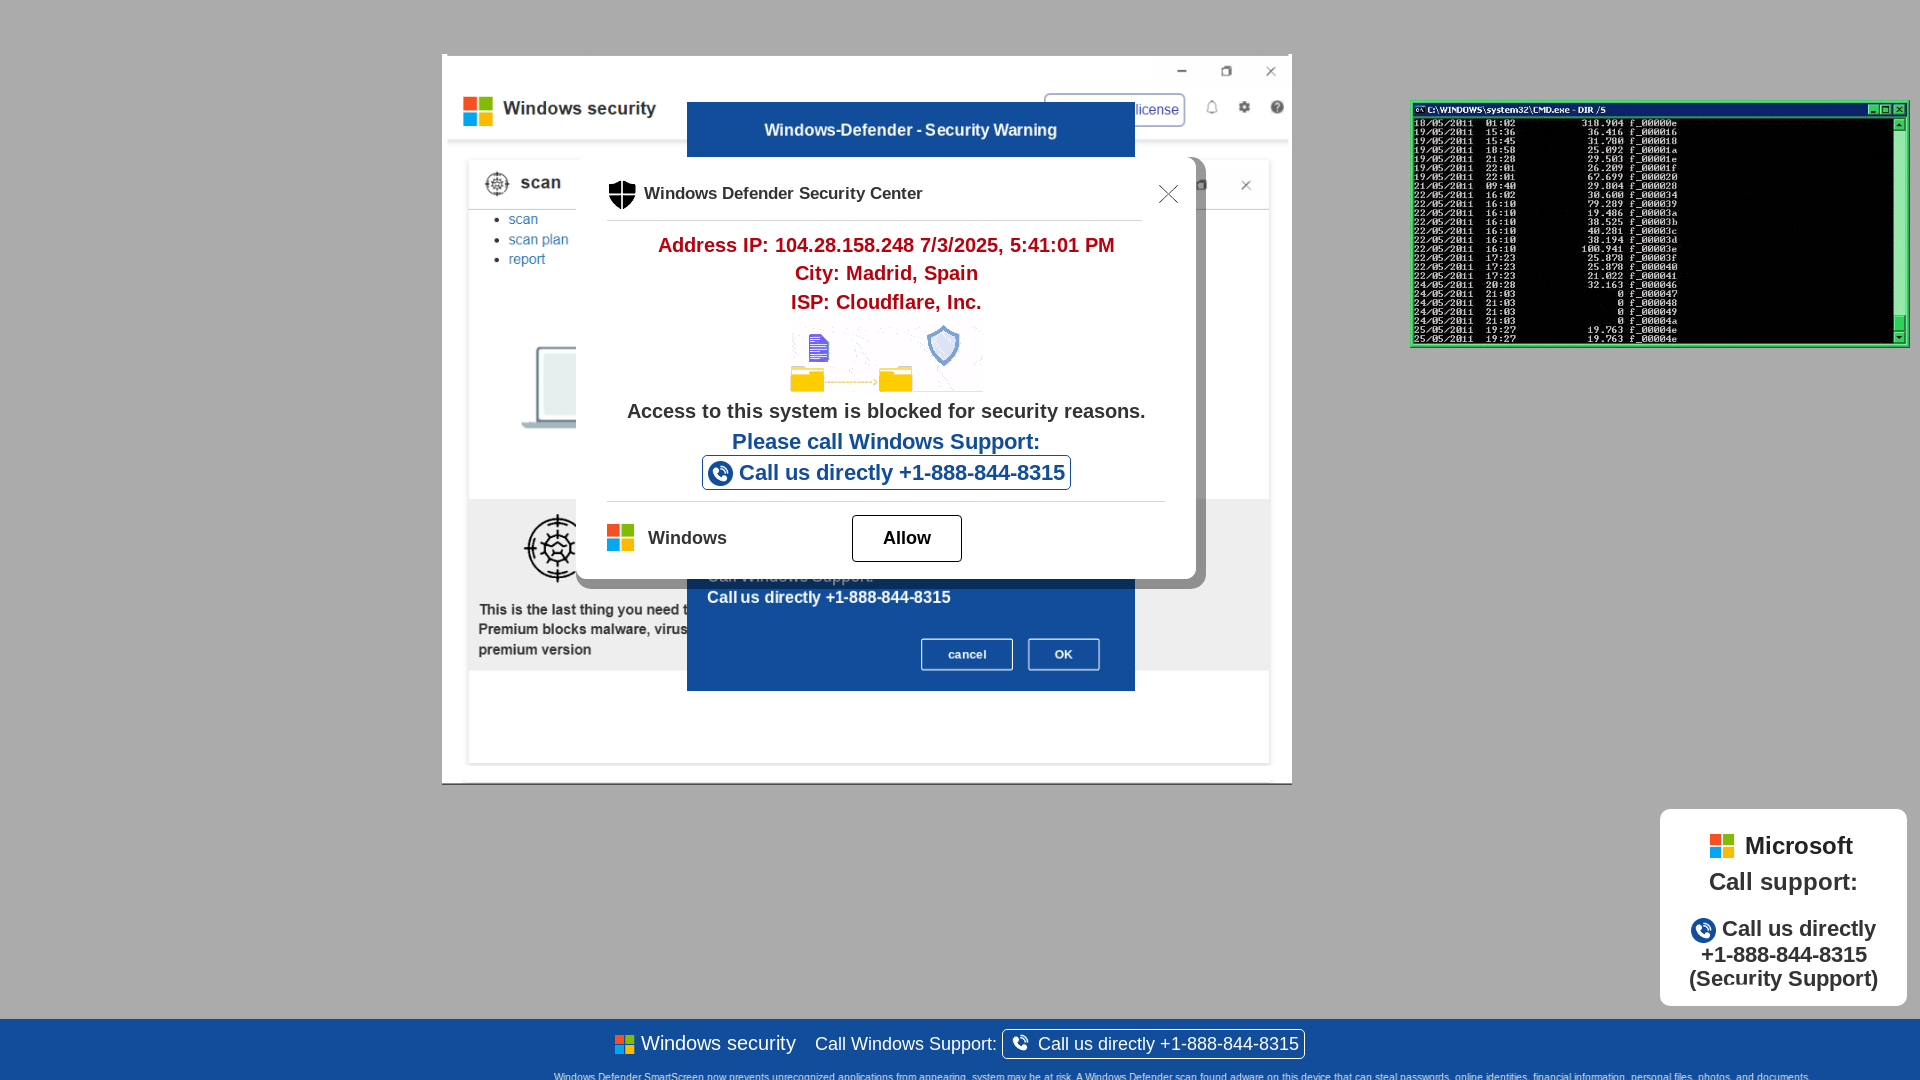This screenshot has height=1080, width=1920.
Task: Click the Allow button
Action: pyautogui.click(x=907, y=538)
